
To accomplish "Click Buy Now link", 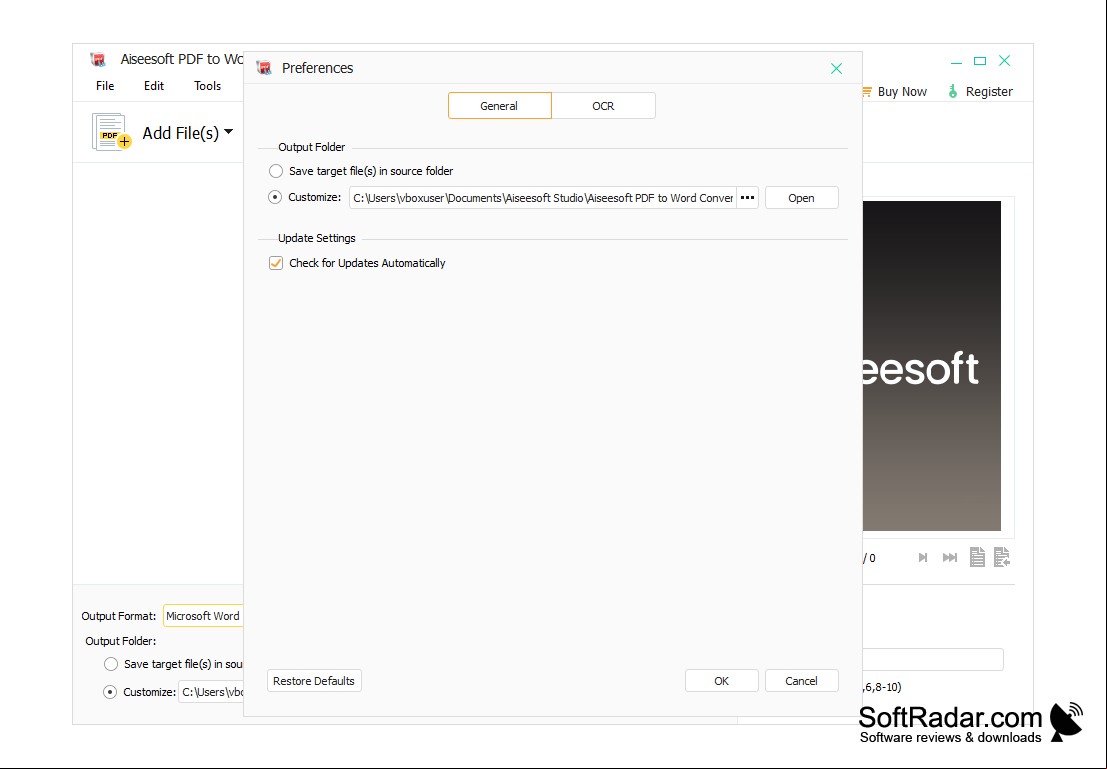I will pos(902,92).
